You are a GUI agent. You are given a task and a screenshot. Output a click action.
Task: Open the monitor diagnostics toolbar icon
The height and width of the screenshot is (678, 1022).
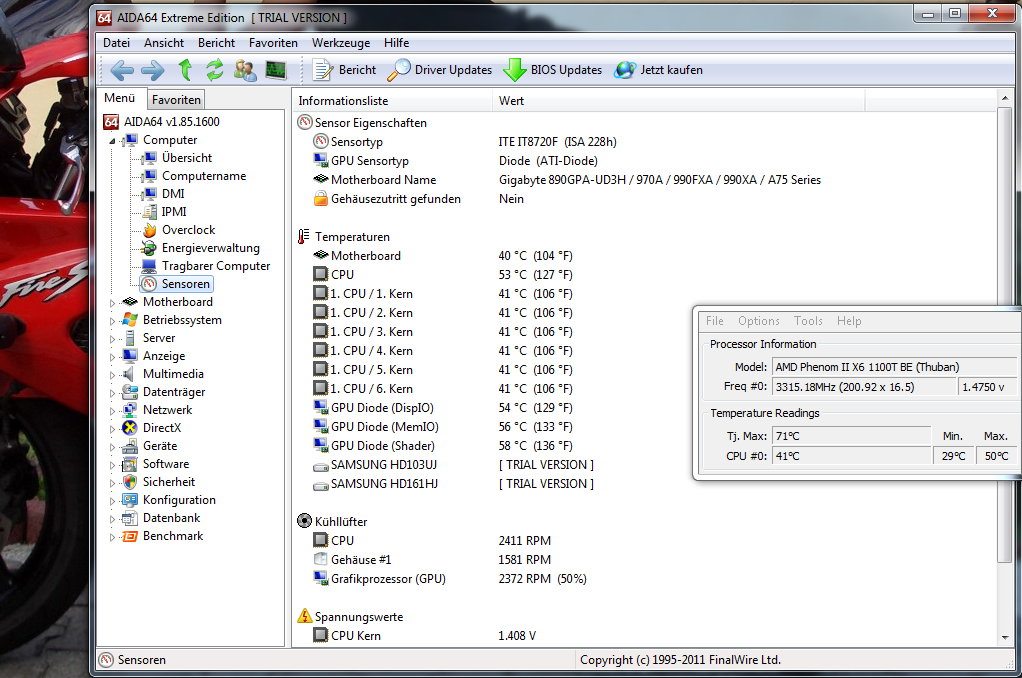click(x=276, y=70)
